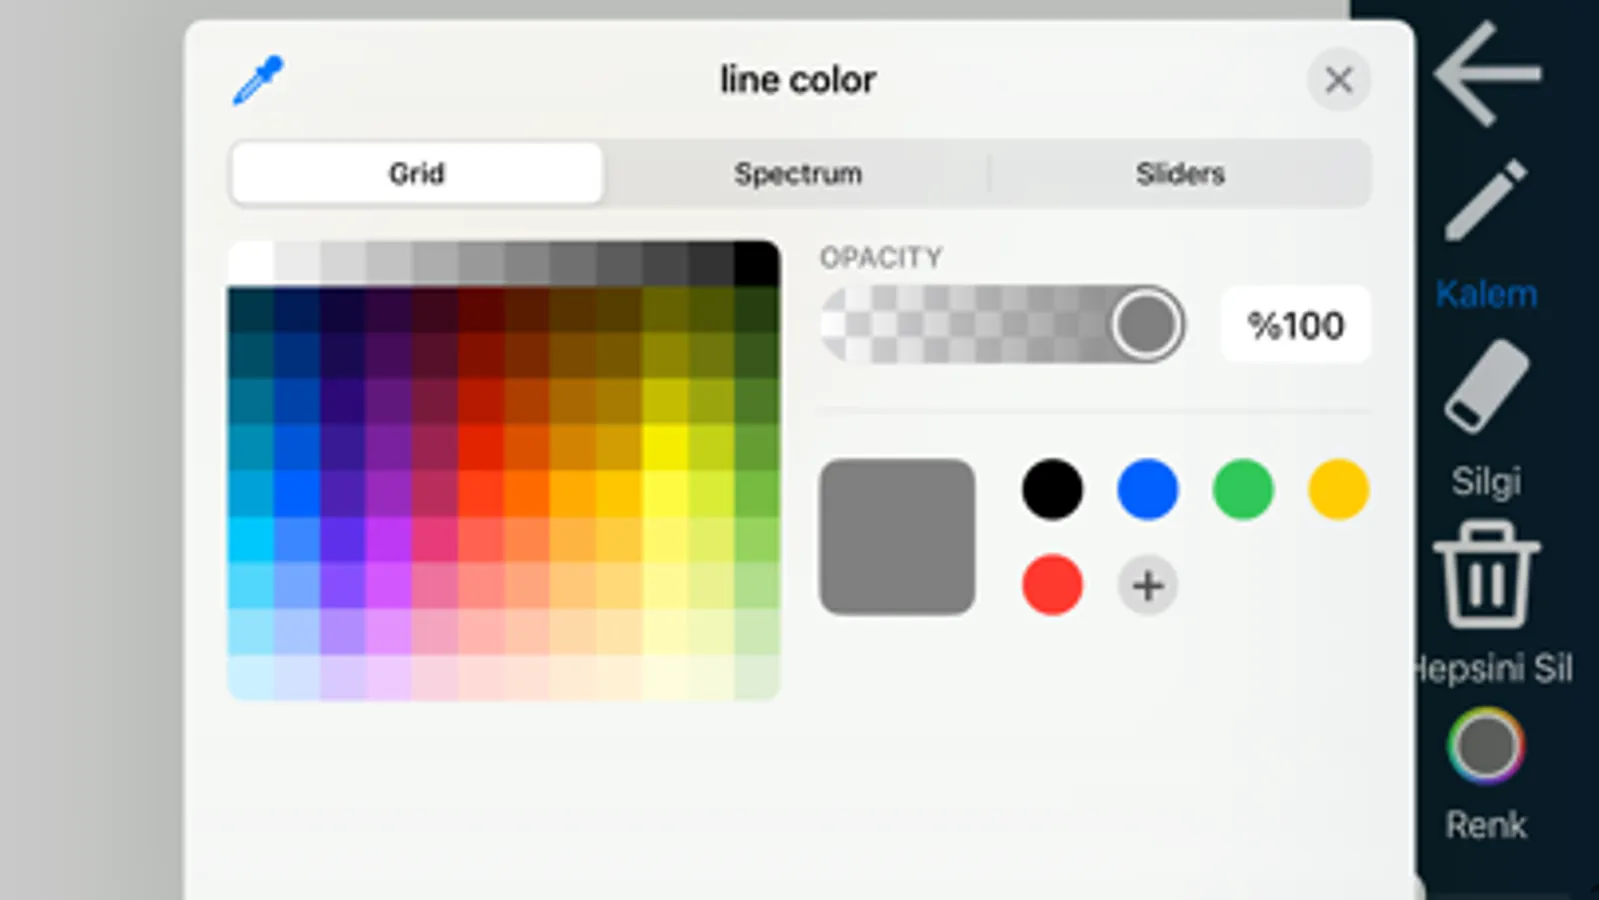Screen dimensions: 1599x900
Task: Select the green saved color swatch
Action: 1243,490
